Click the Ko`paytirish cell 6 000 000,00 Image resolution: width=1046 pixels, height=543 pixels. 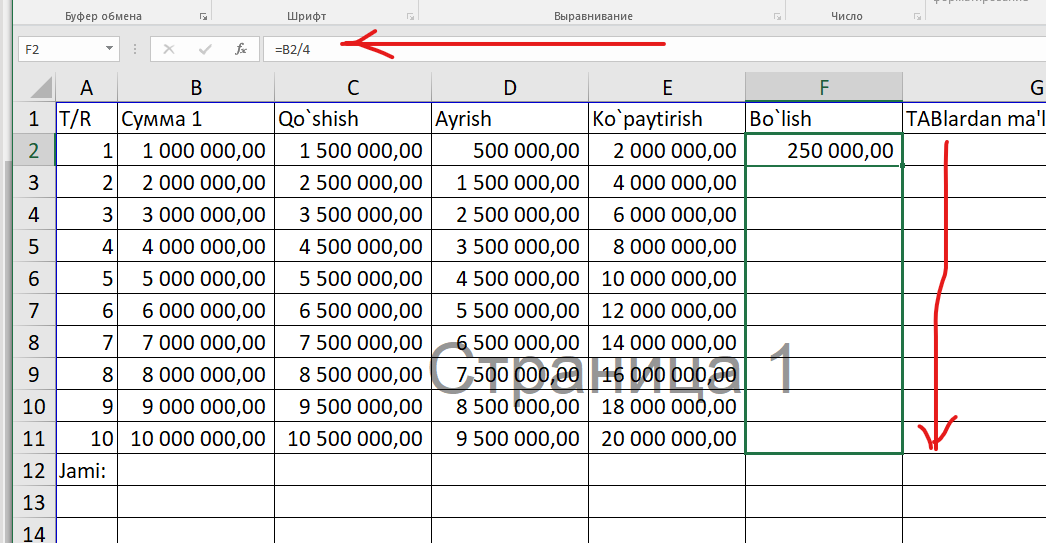[x=667, y=214]
